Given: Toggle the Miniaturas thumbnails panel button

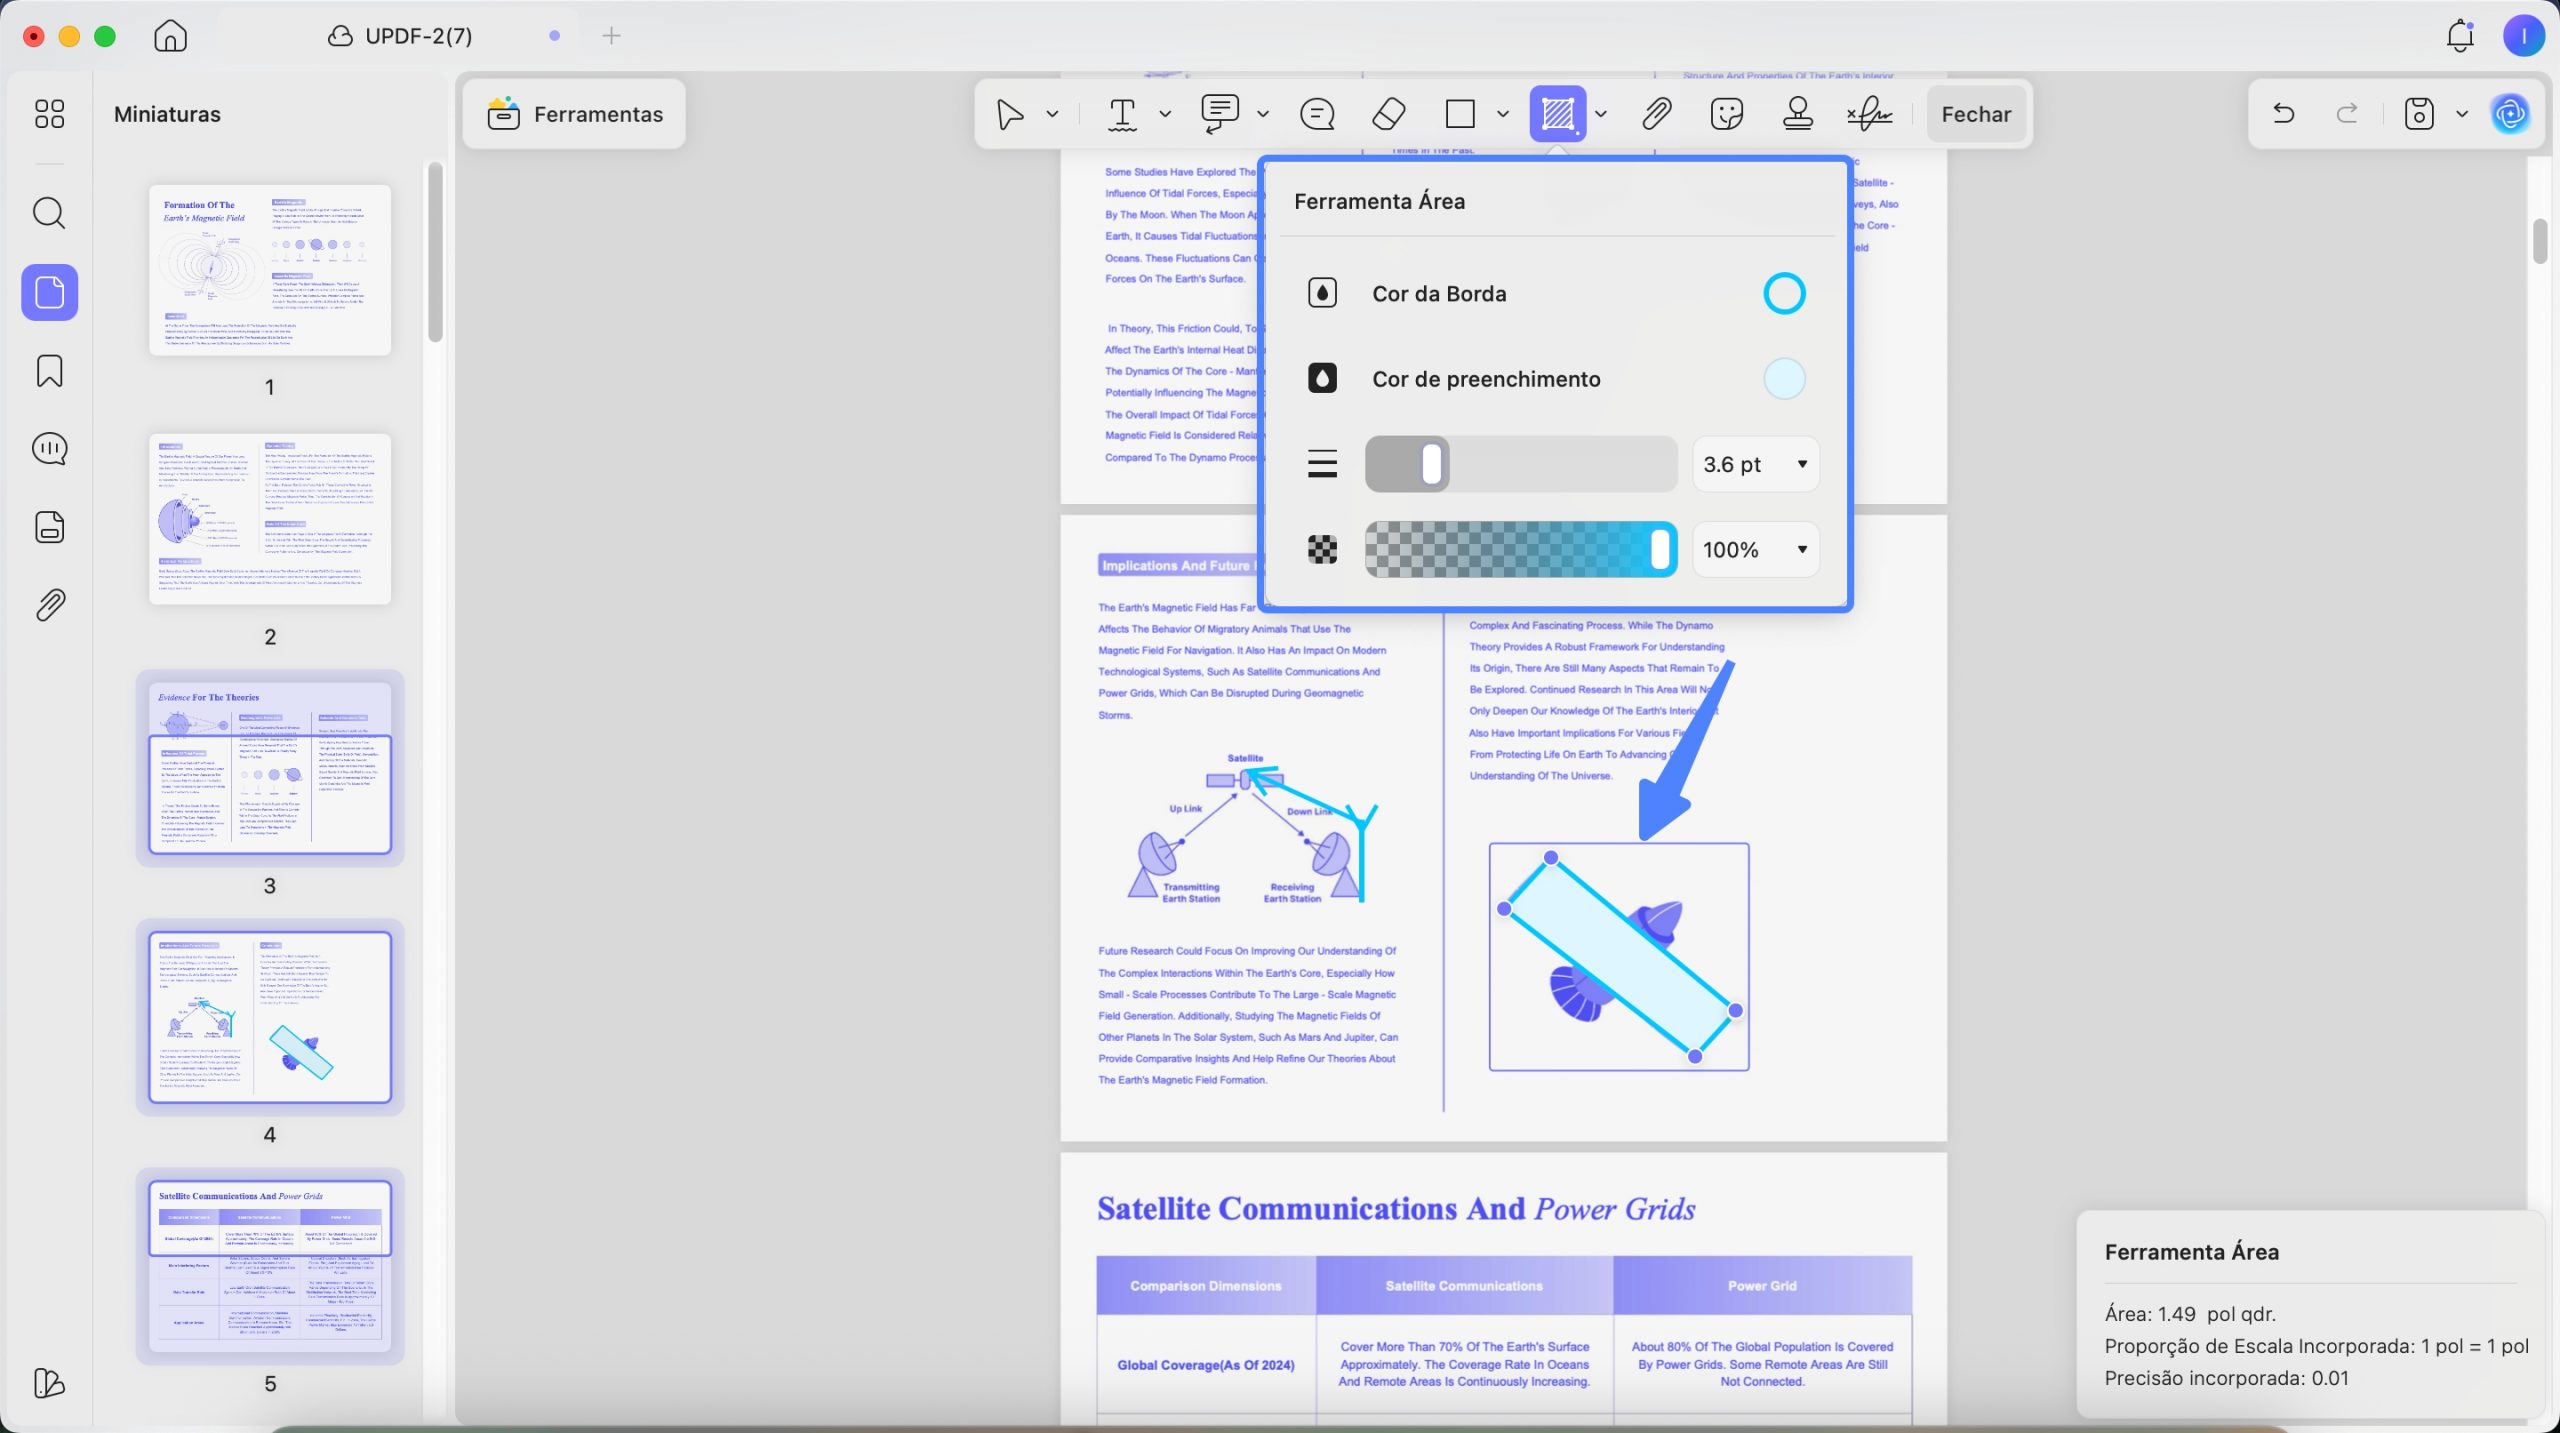Looking at the screenshot, I should (x=49, y=292).
